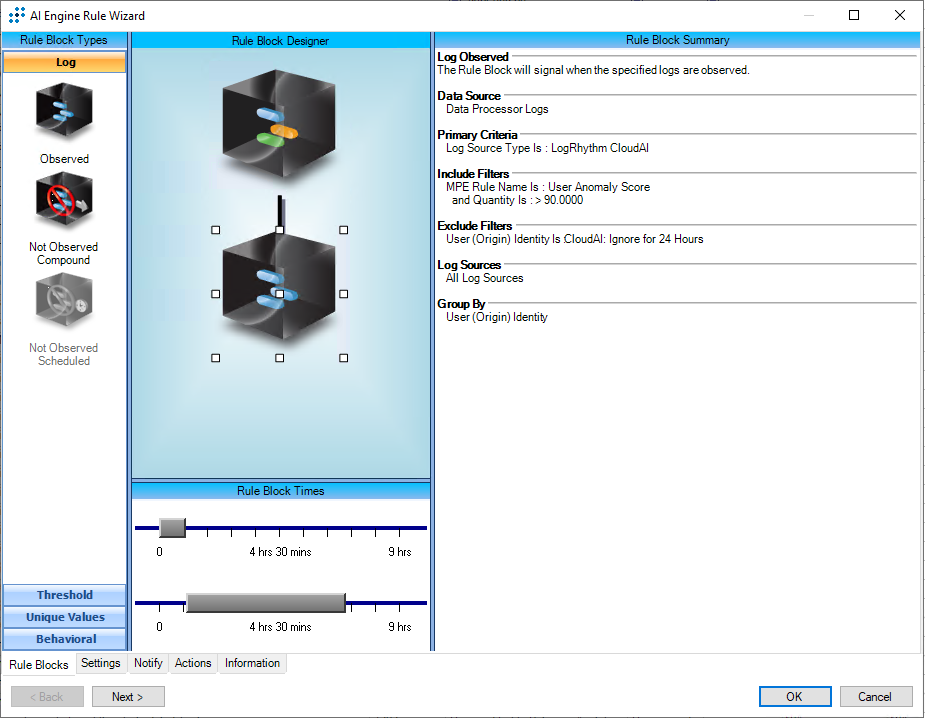Open the Notify tab

(x=148, y=663)
